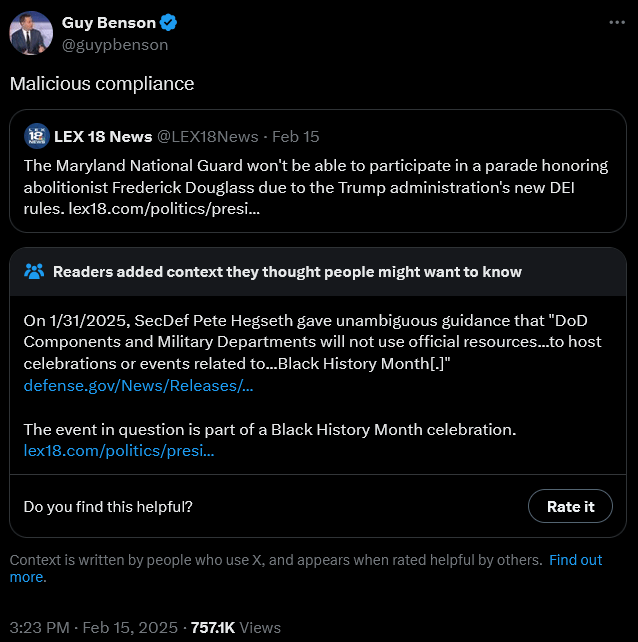Click the Do you find this helpful prompt
Image resolution: width=638 pixels, height=642 pixels.
pyautogui.click(x=108, y=506)
